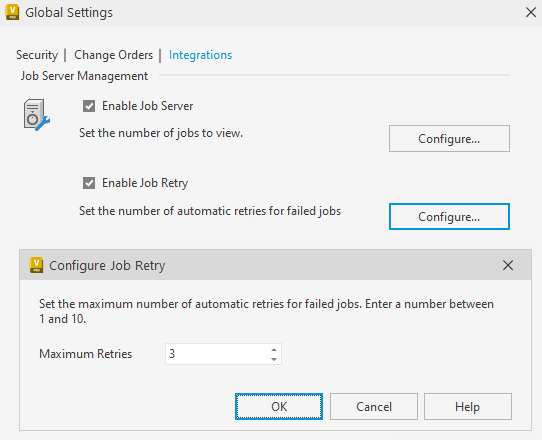
Task: Close the Configure Job Retry dialog
Action: 508,265
